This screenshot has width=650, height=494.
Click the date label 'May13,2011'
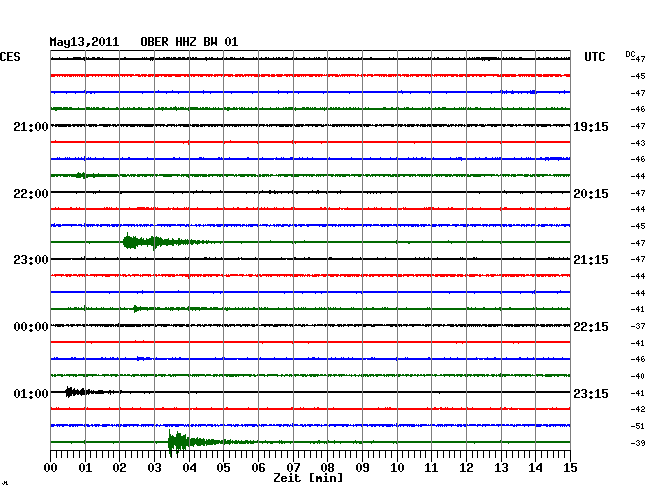point(84,42)
